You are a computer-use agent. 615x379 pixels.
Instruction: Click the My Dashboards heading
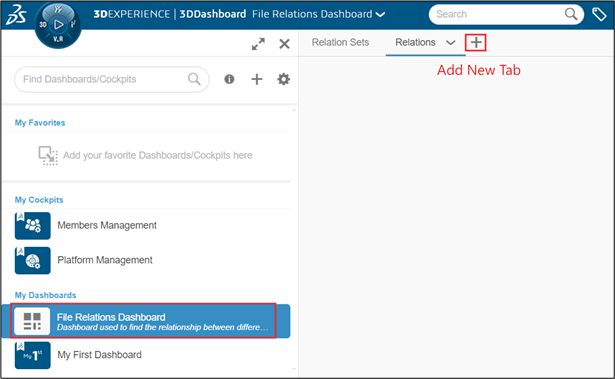click(x=45, y=295)
